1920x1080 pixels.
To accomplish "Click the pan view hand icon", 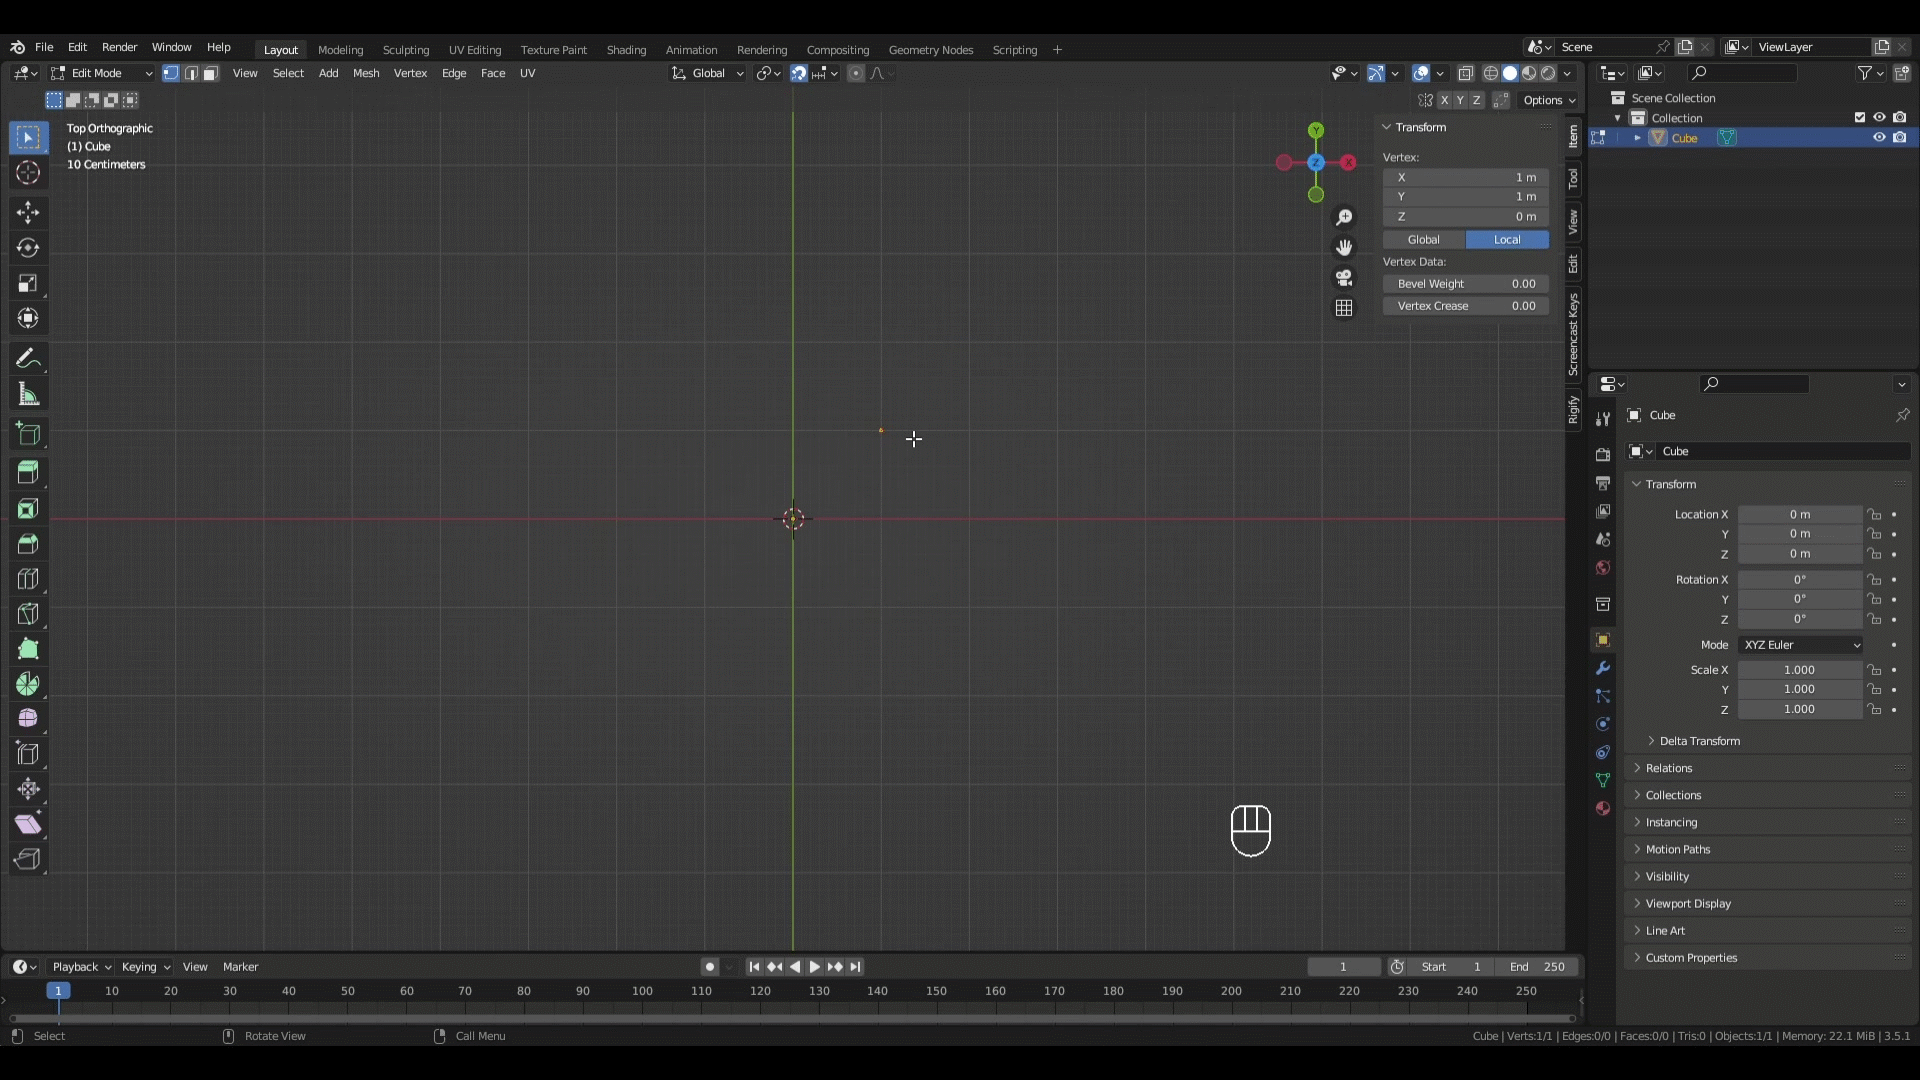I will pyautogui.click(x=1344, y=247).
